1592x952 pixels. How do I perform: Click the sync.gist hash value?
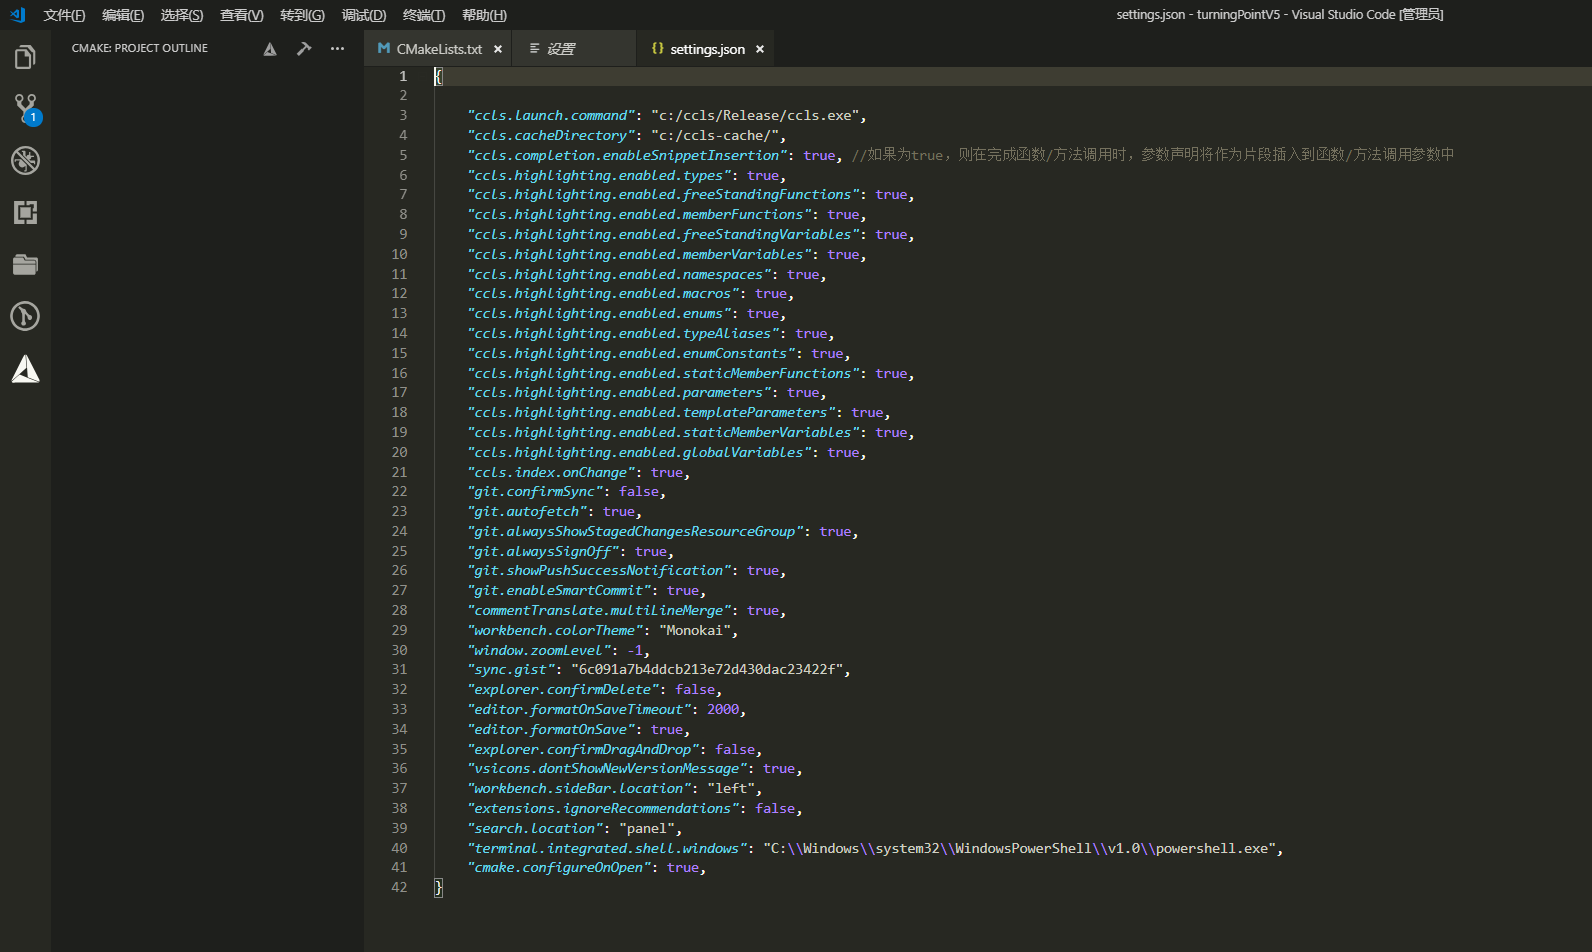(x=707, y=669)
